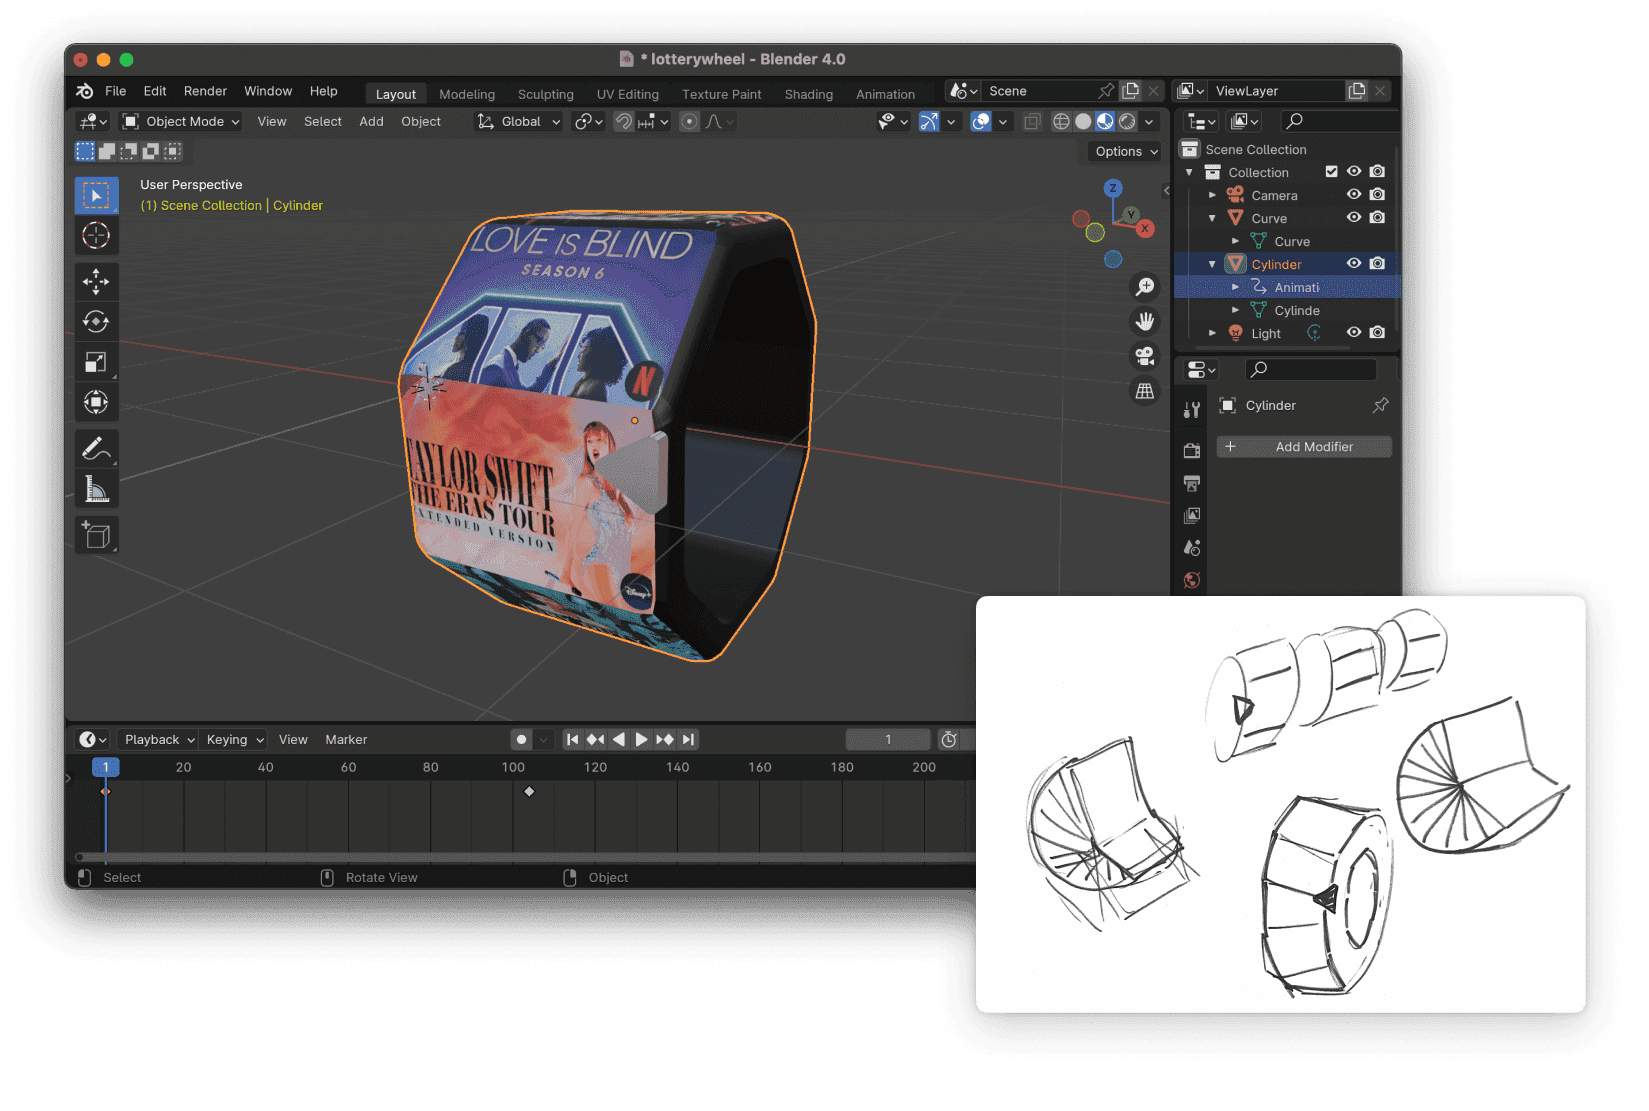Open viewport Add menu
1649x1111 pixels.
pyautogui.click(x=371, y=122)
